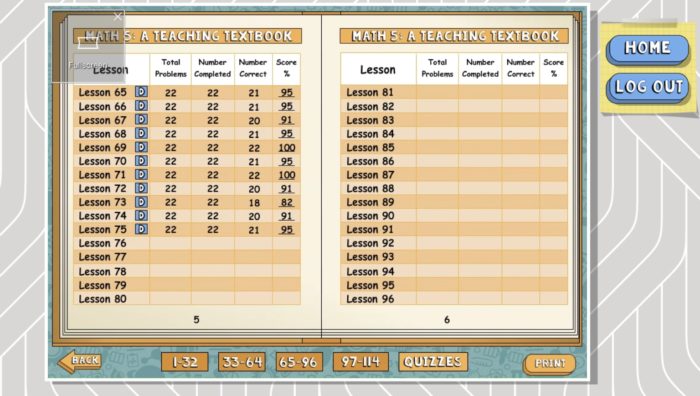
Task: Open Lesson 70 score link
Action: tap(286, 161)
